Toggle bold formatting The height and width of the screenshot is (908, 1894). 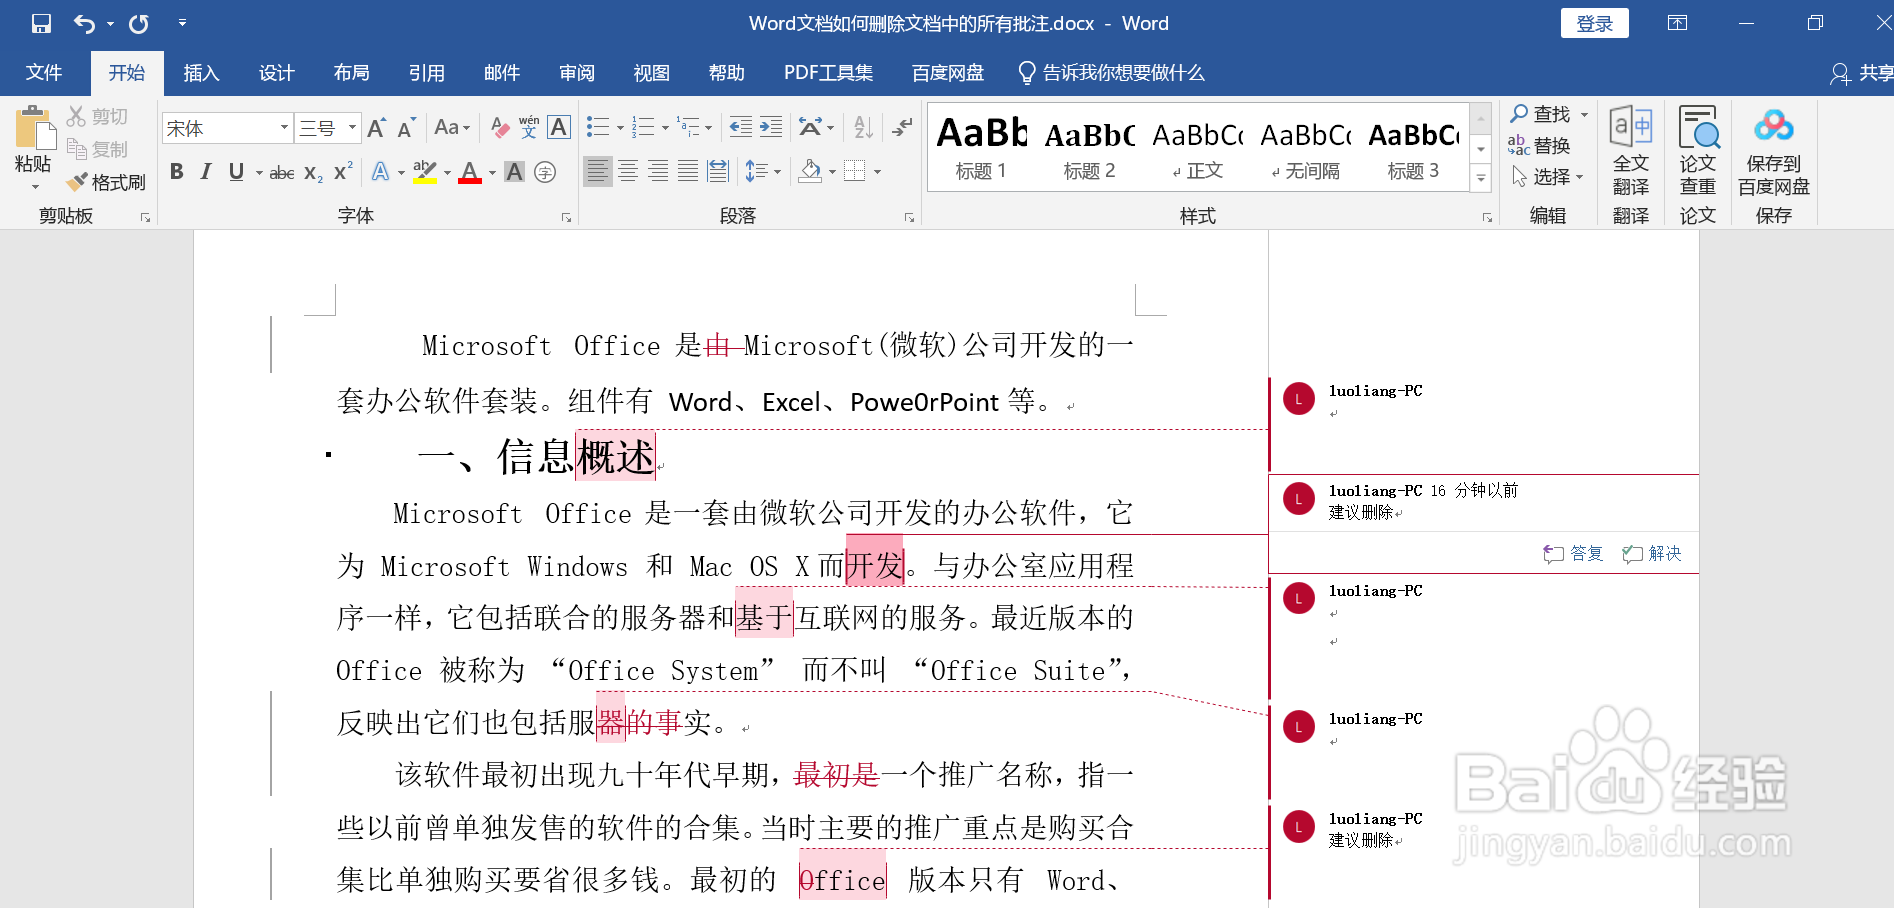coord(177,172)
